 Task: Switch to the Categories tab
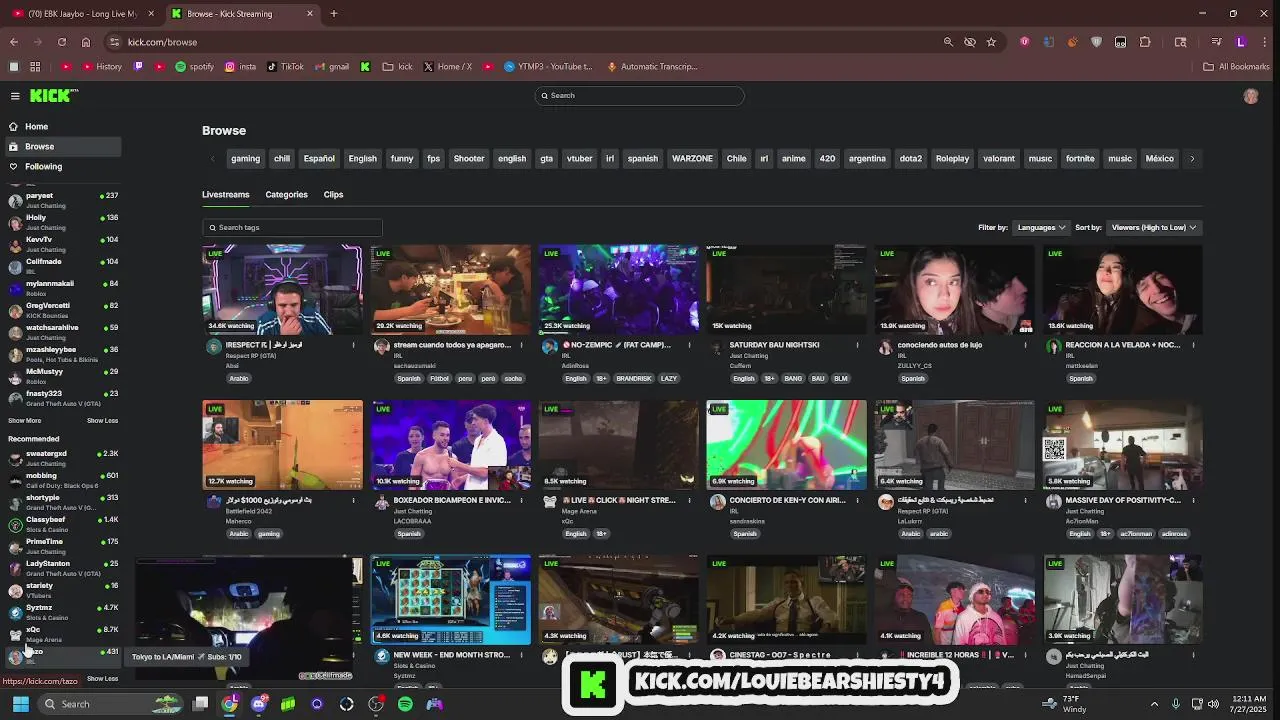click(286, 194)
